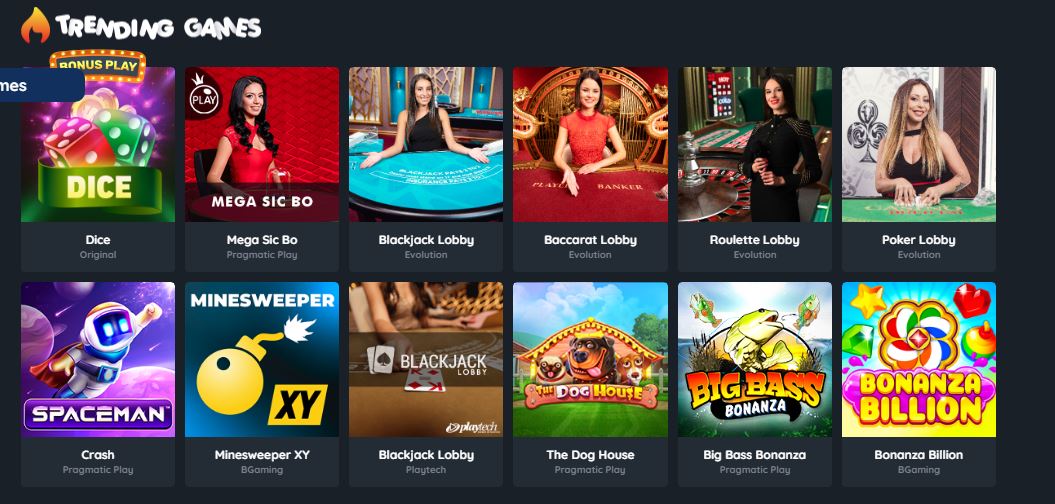Open The Dog House slot tile
1055x504 pixels.
point(590,359)
